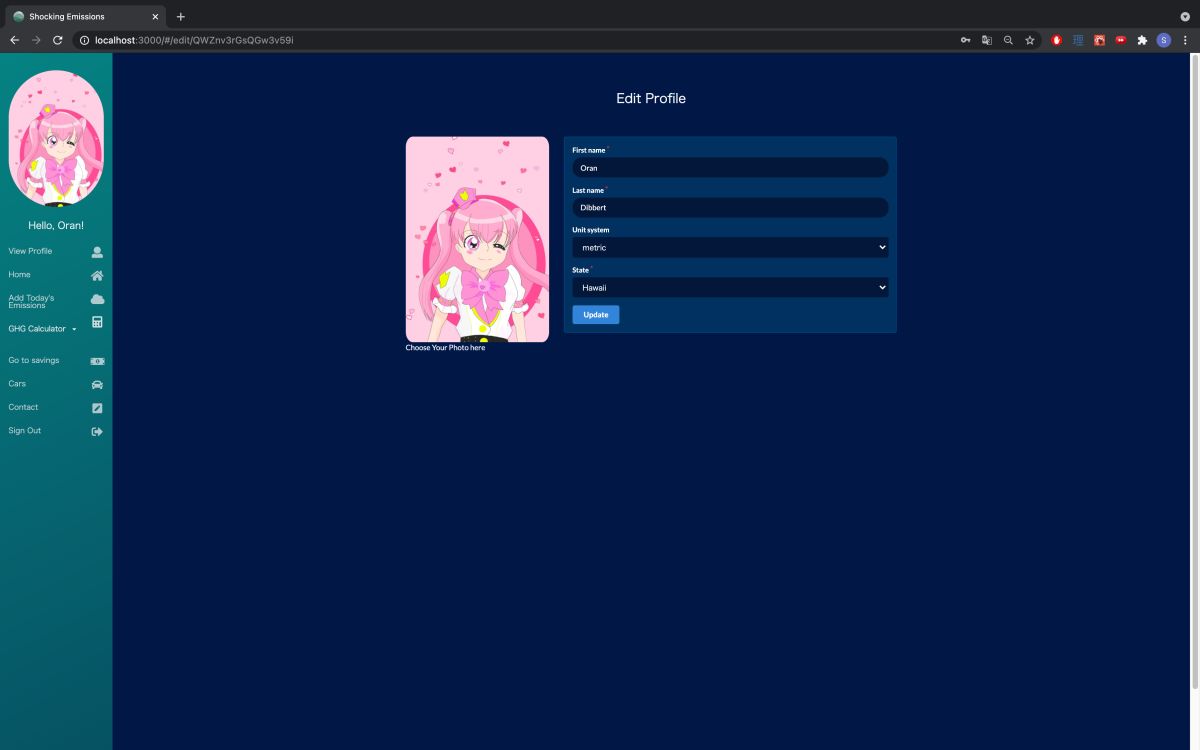Click the Hello, Oran! greeting text

click(x=56, y=226)
